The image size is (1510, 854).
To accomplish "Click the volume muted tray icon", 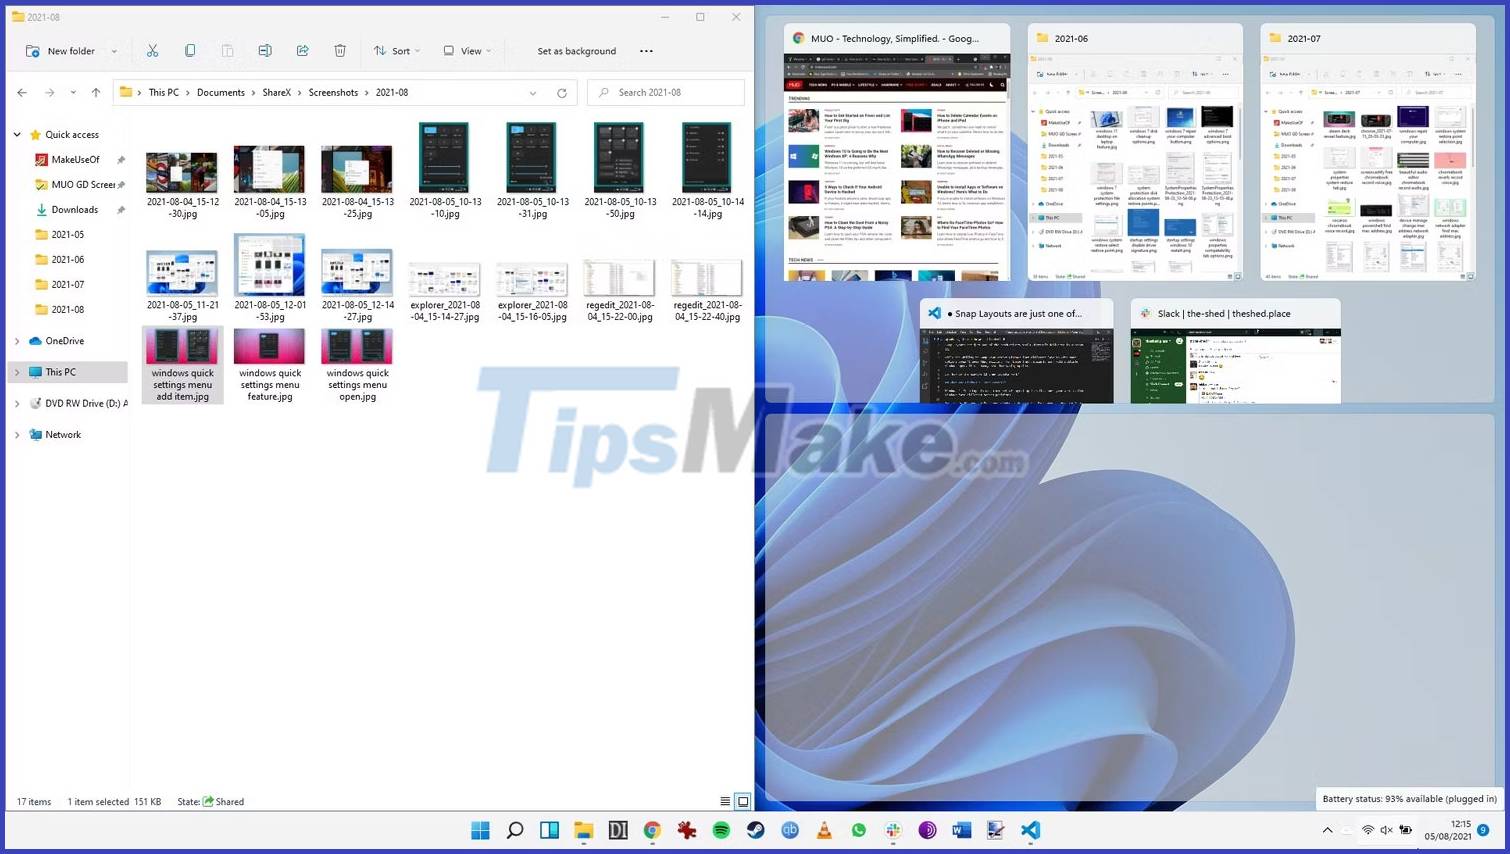I will (x=1386, y=830).
